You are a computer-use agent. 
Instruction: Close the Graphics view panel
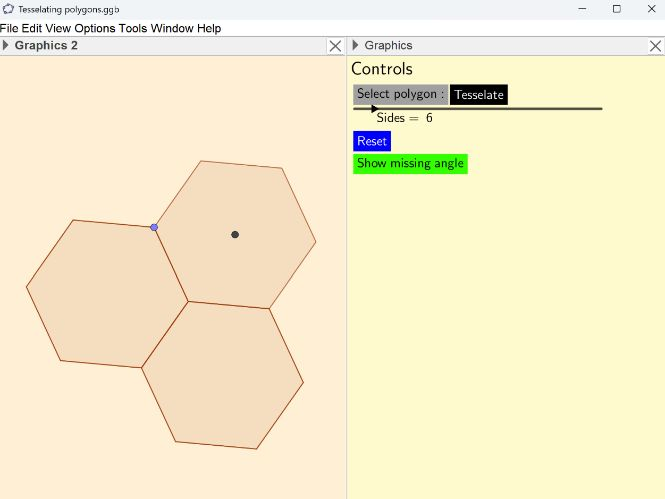click(x=655, y=46)
